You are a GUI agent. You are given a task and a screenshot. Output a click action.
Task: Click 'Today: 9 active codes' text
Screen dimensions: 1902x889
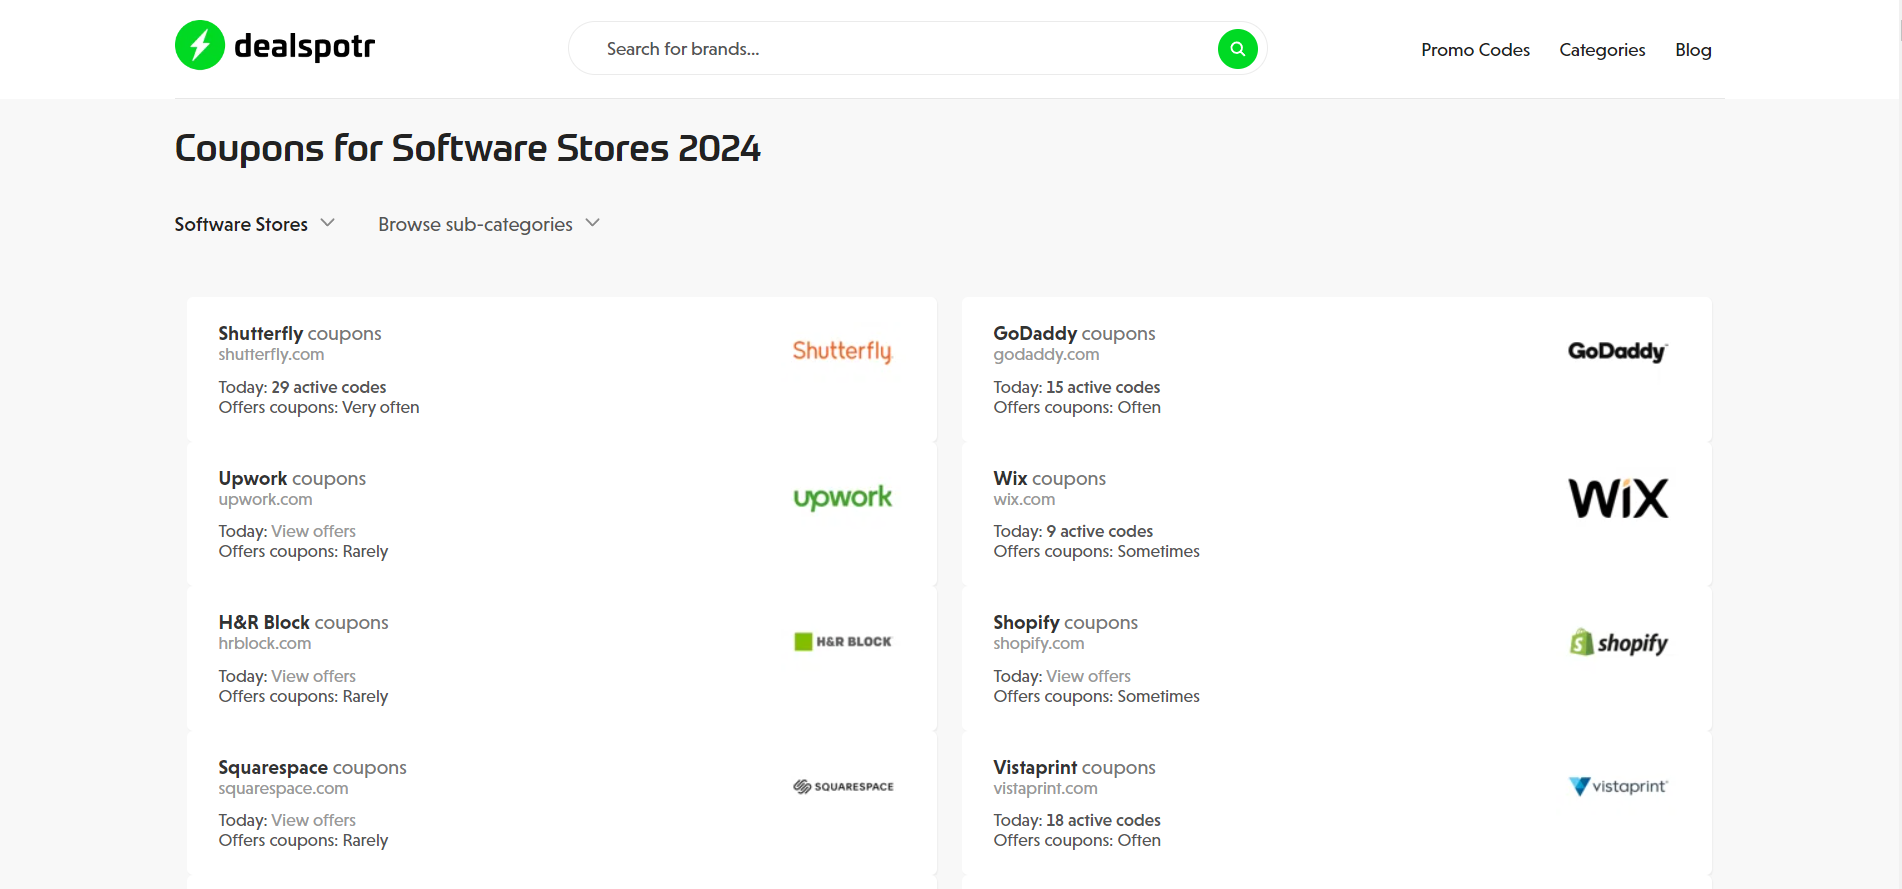click(x=1073, y=531)
